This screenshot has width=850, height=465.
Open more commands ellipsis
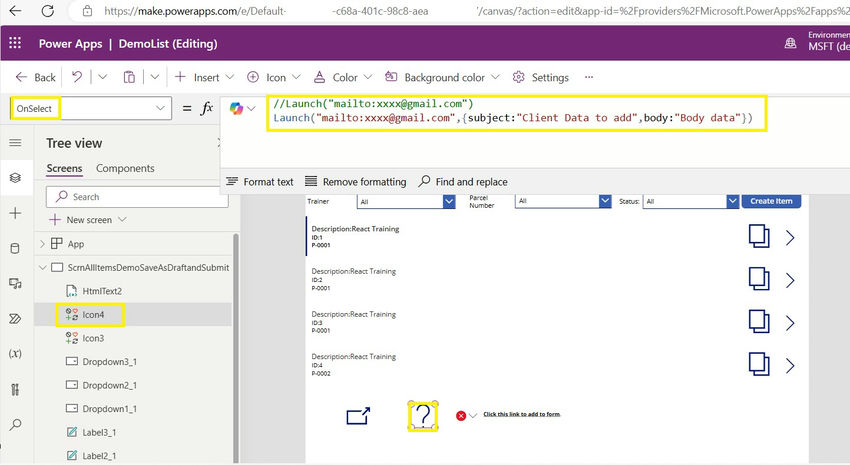click(589, 78)
